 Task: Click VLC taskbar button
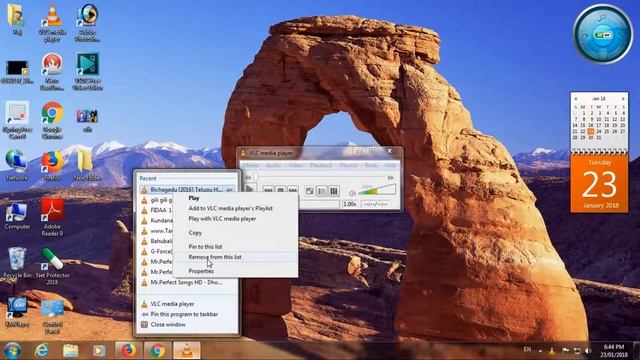(187, 351)
